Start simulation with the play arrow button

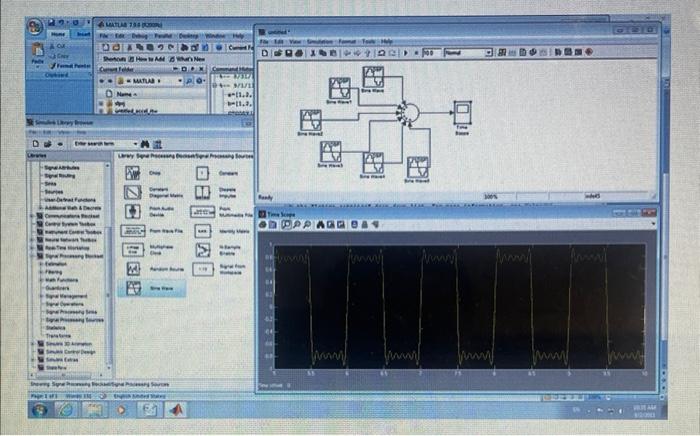pyautogui.click(x=406, y=53)
